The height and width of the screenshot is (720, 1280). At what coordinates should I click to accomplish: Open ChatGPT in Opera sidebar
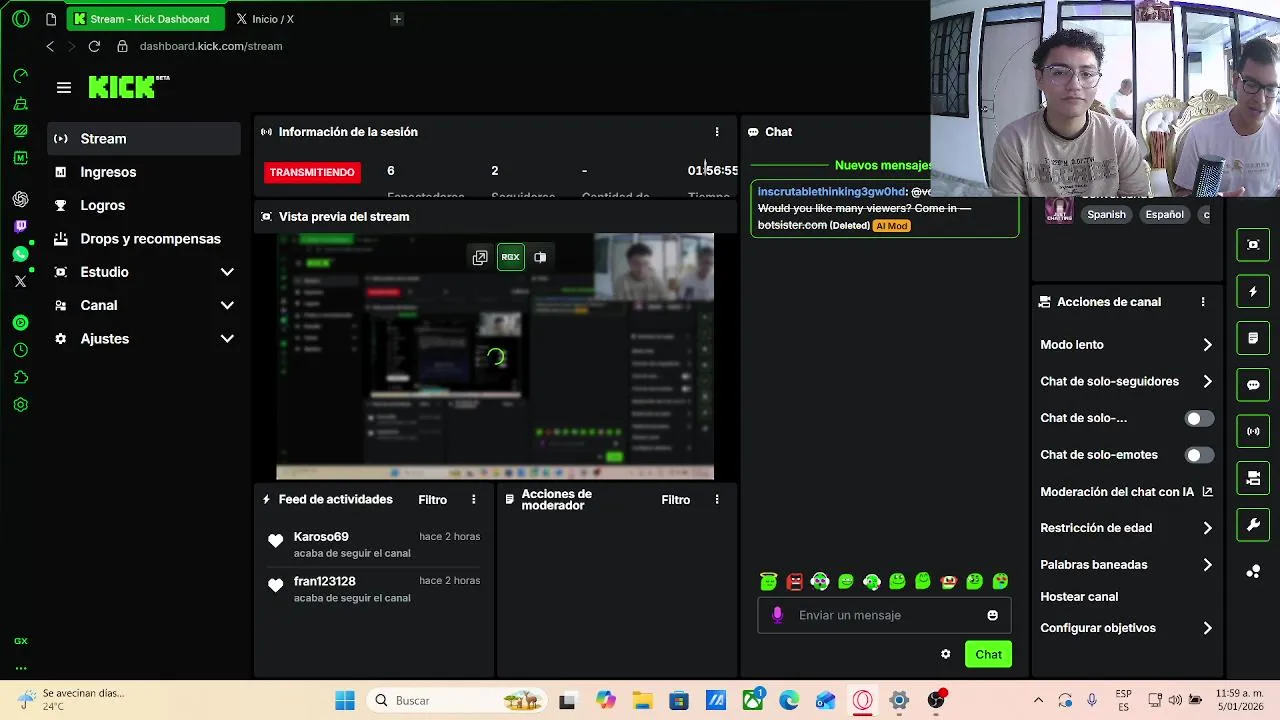(21, 199)
